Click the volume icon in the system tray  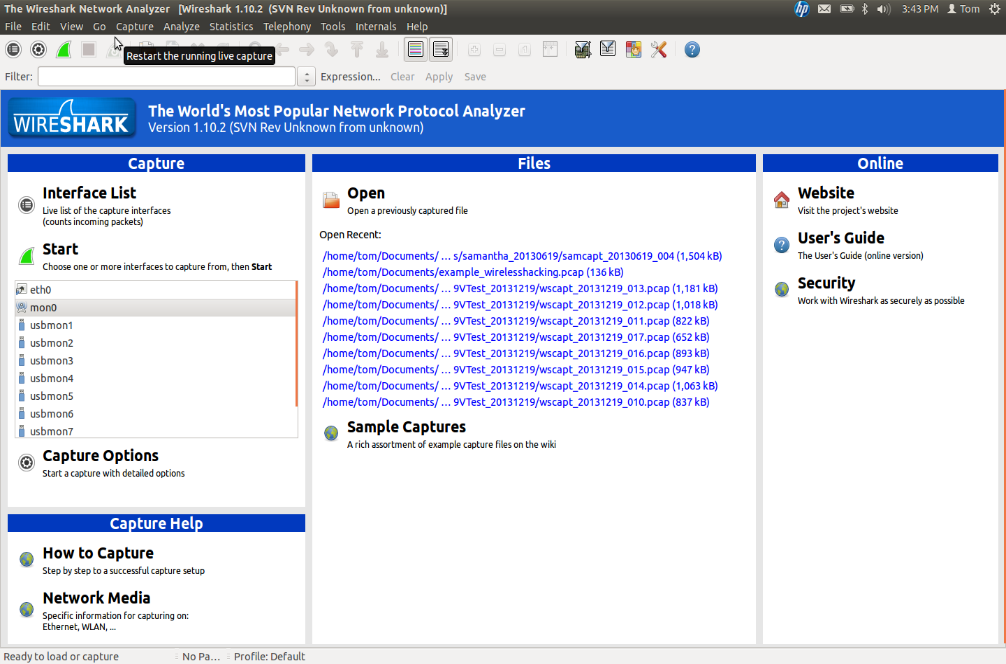pyautogui.click(x=883, y=9)
